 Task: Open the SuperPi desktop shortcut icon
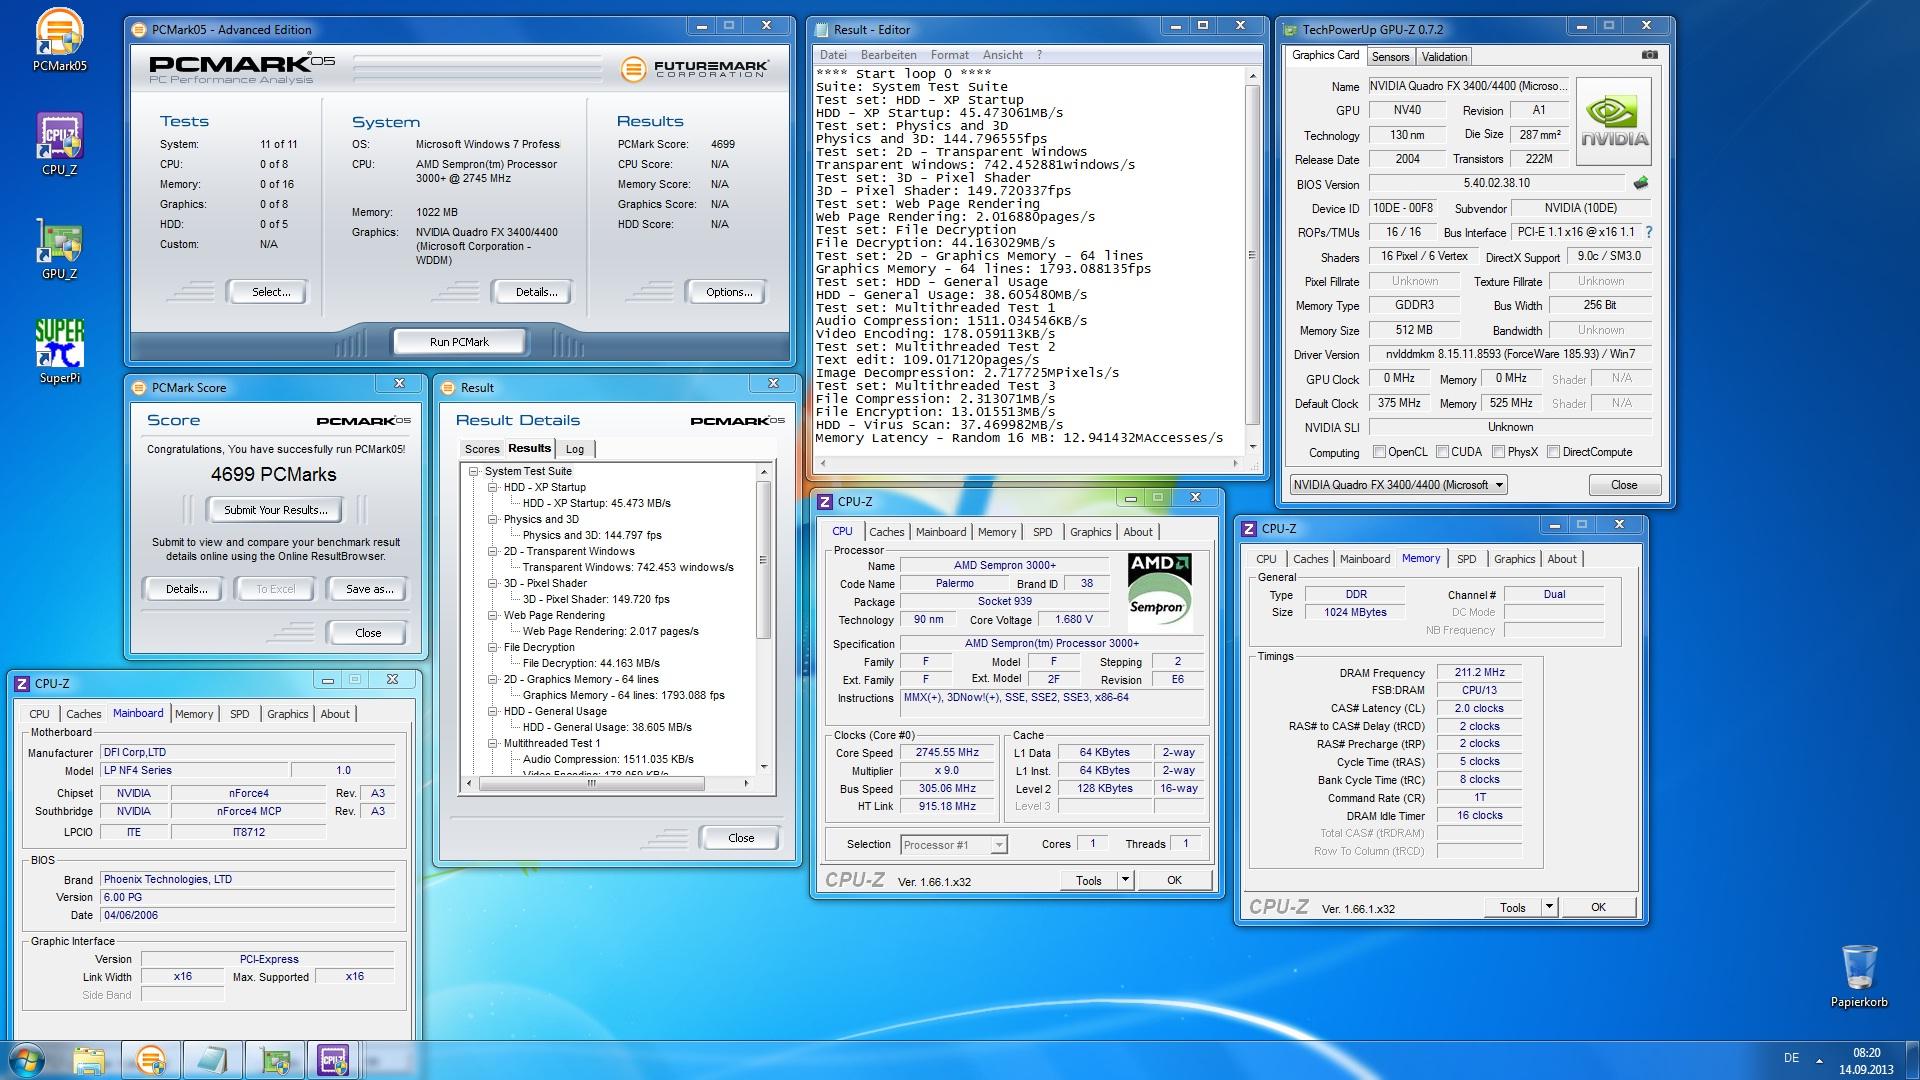point(60,351)
